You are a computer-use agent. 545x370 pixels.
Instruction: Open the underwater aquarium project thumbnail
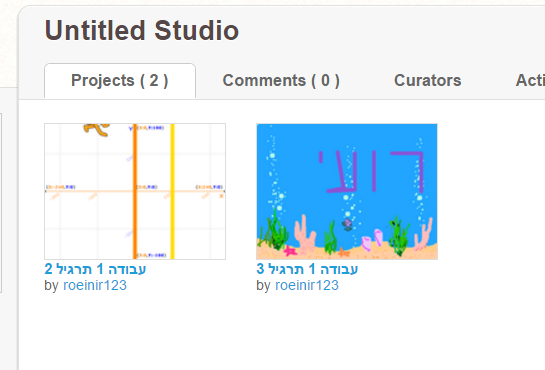click(347, 191)
